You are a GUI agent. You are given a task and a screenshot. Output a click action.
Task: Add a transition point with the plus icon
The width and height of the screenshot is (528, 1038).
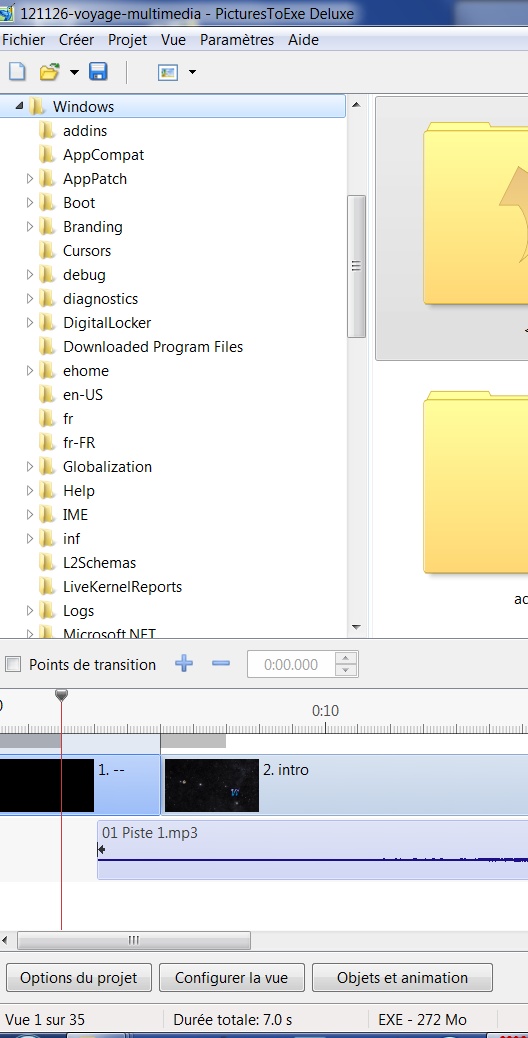pyautogui.click(x=184, y=663)
